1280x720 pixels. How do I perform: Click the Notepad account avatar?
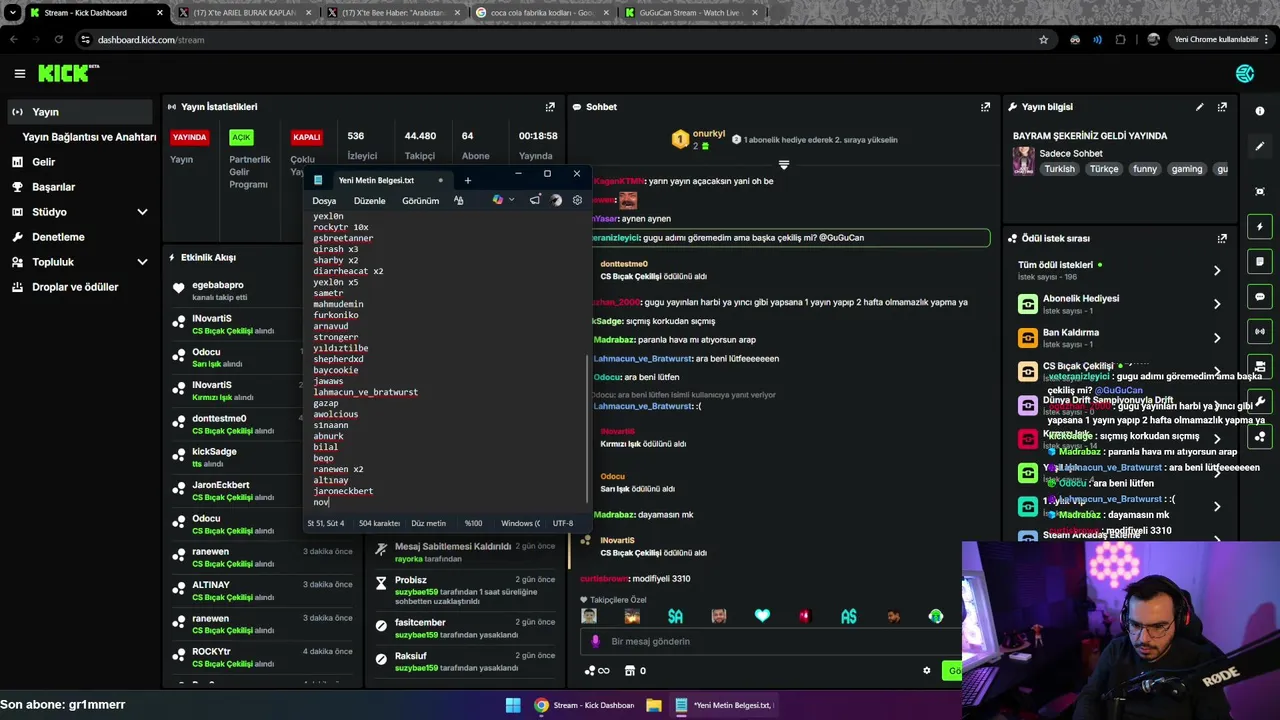(x=557, y=200)
